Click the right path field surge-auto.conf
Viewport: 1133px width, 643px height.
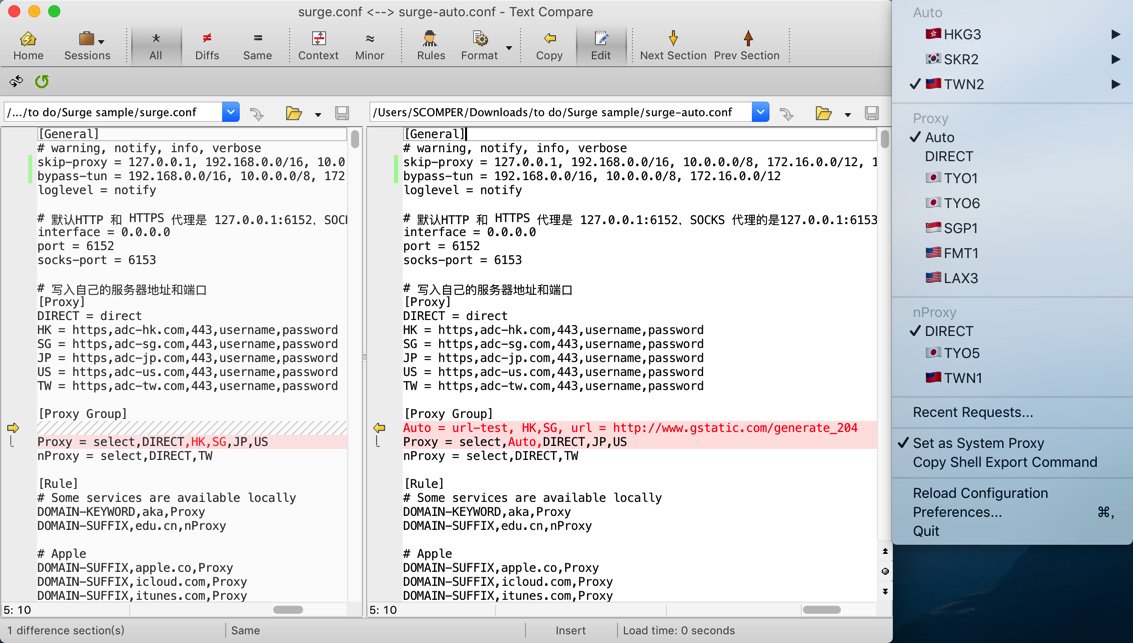561,112
